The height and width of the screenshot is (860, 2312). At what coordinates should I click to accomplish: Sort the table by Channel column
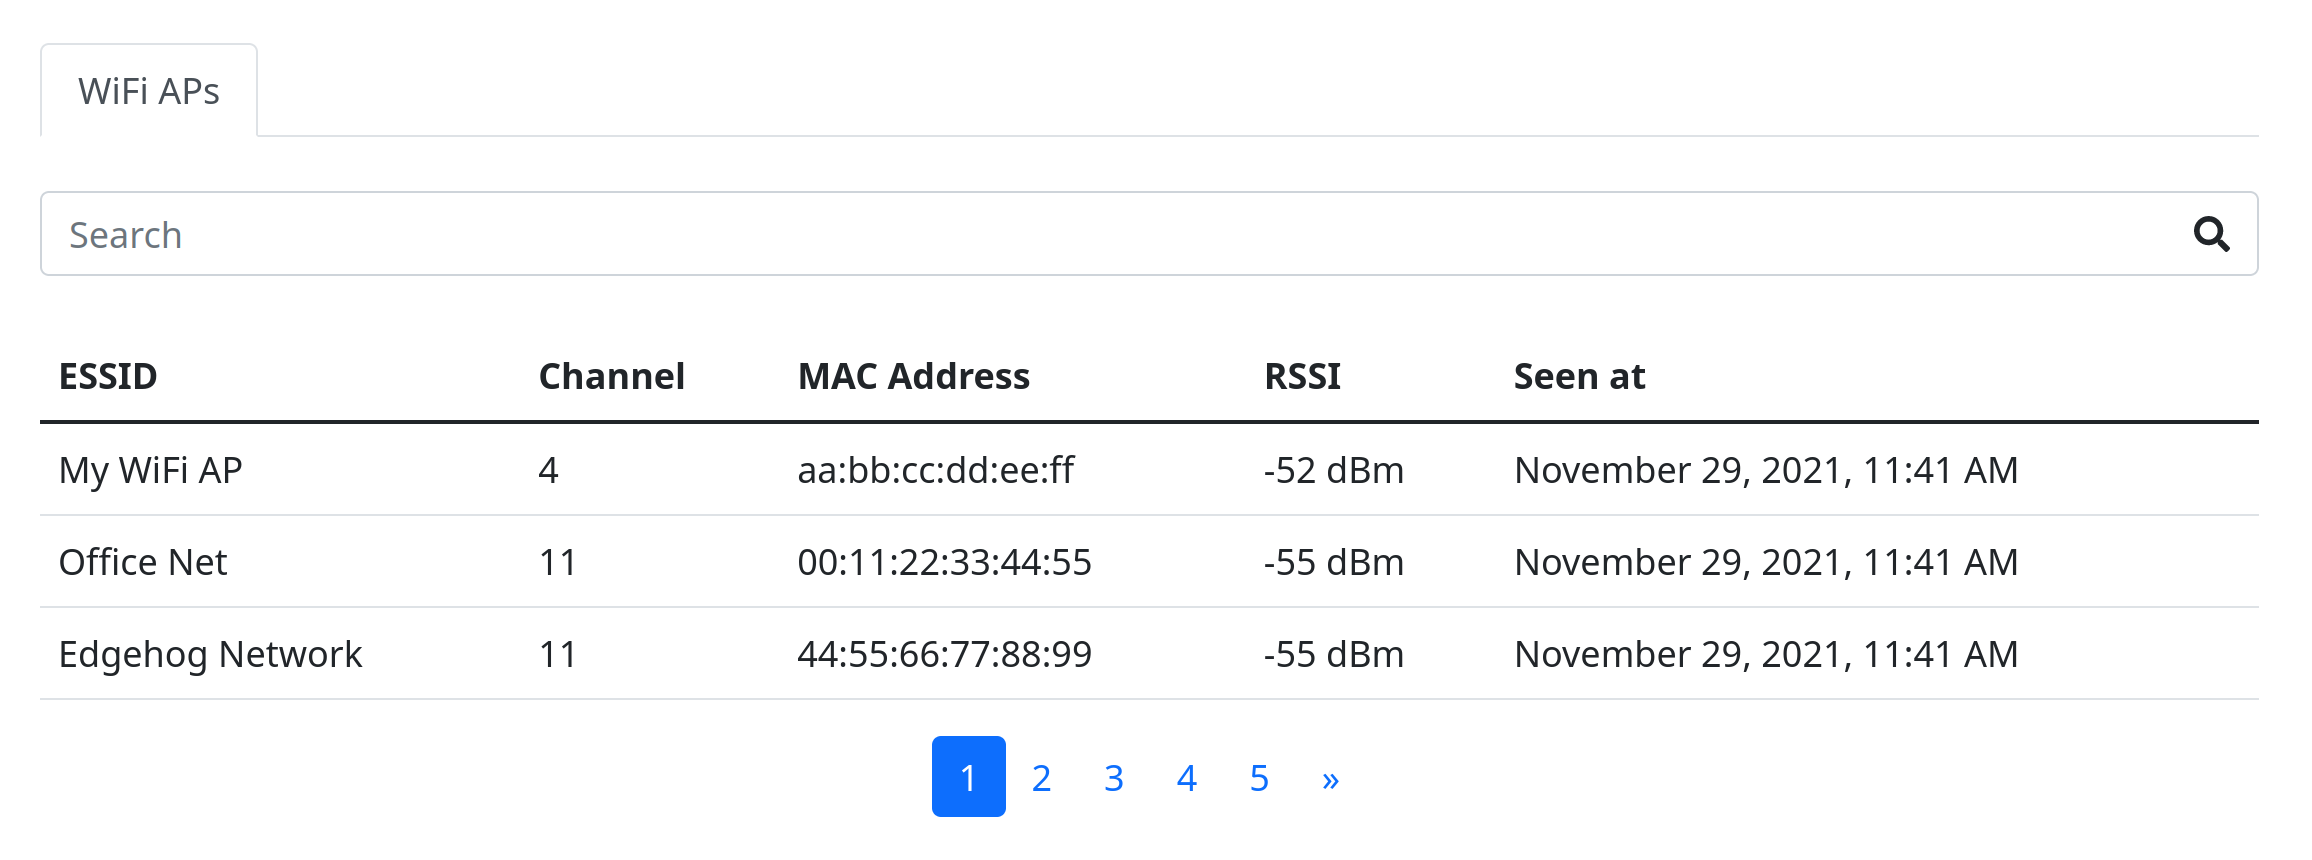pos(611,376)
